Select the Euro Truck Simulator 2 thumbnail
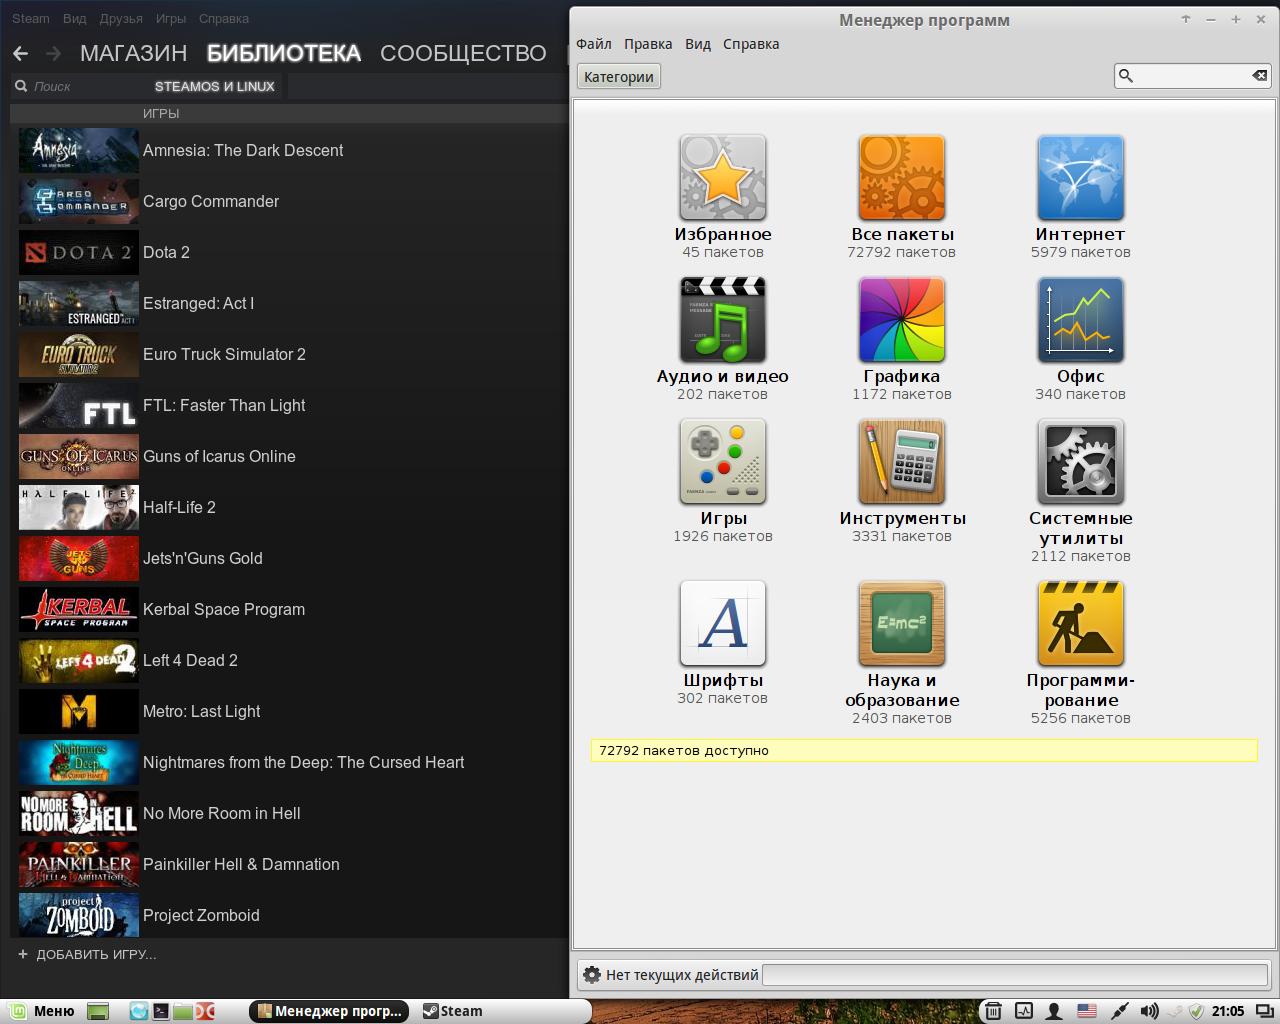The height and width of the screenshot is (1024, 1280). [79, 355]
